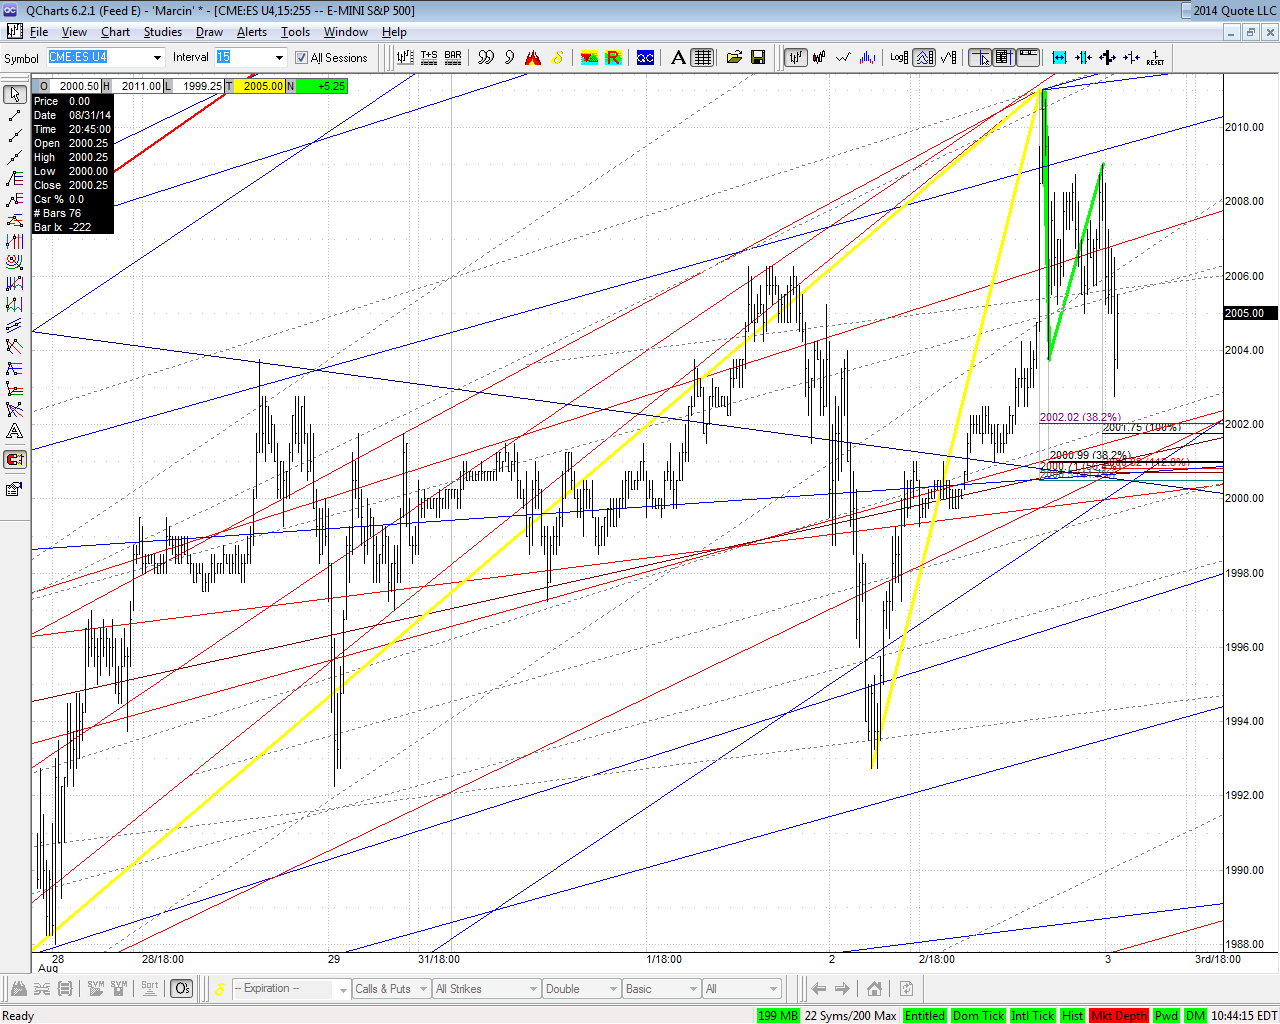Click the Dom Tick status indicator
This screenshot has height=1024, width=1280.
point(978,1015)
